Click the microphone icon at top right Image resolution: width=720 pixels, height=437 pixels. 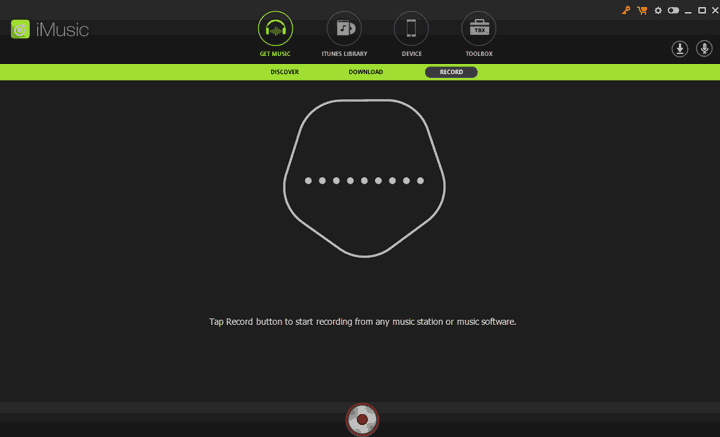pyautogui.click(x=704, y=49)
